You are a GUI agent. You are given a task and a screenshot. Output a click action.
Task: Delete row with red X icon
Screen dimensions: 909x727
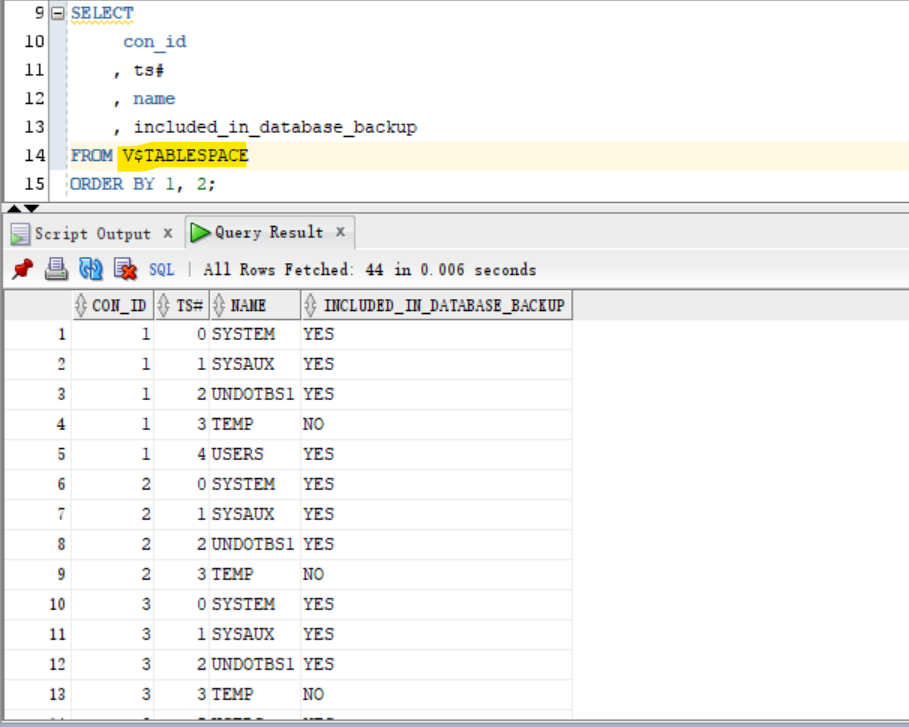click(x=125, y=269)
